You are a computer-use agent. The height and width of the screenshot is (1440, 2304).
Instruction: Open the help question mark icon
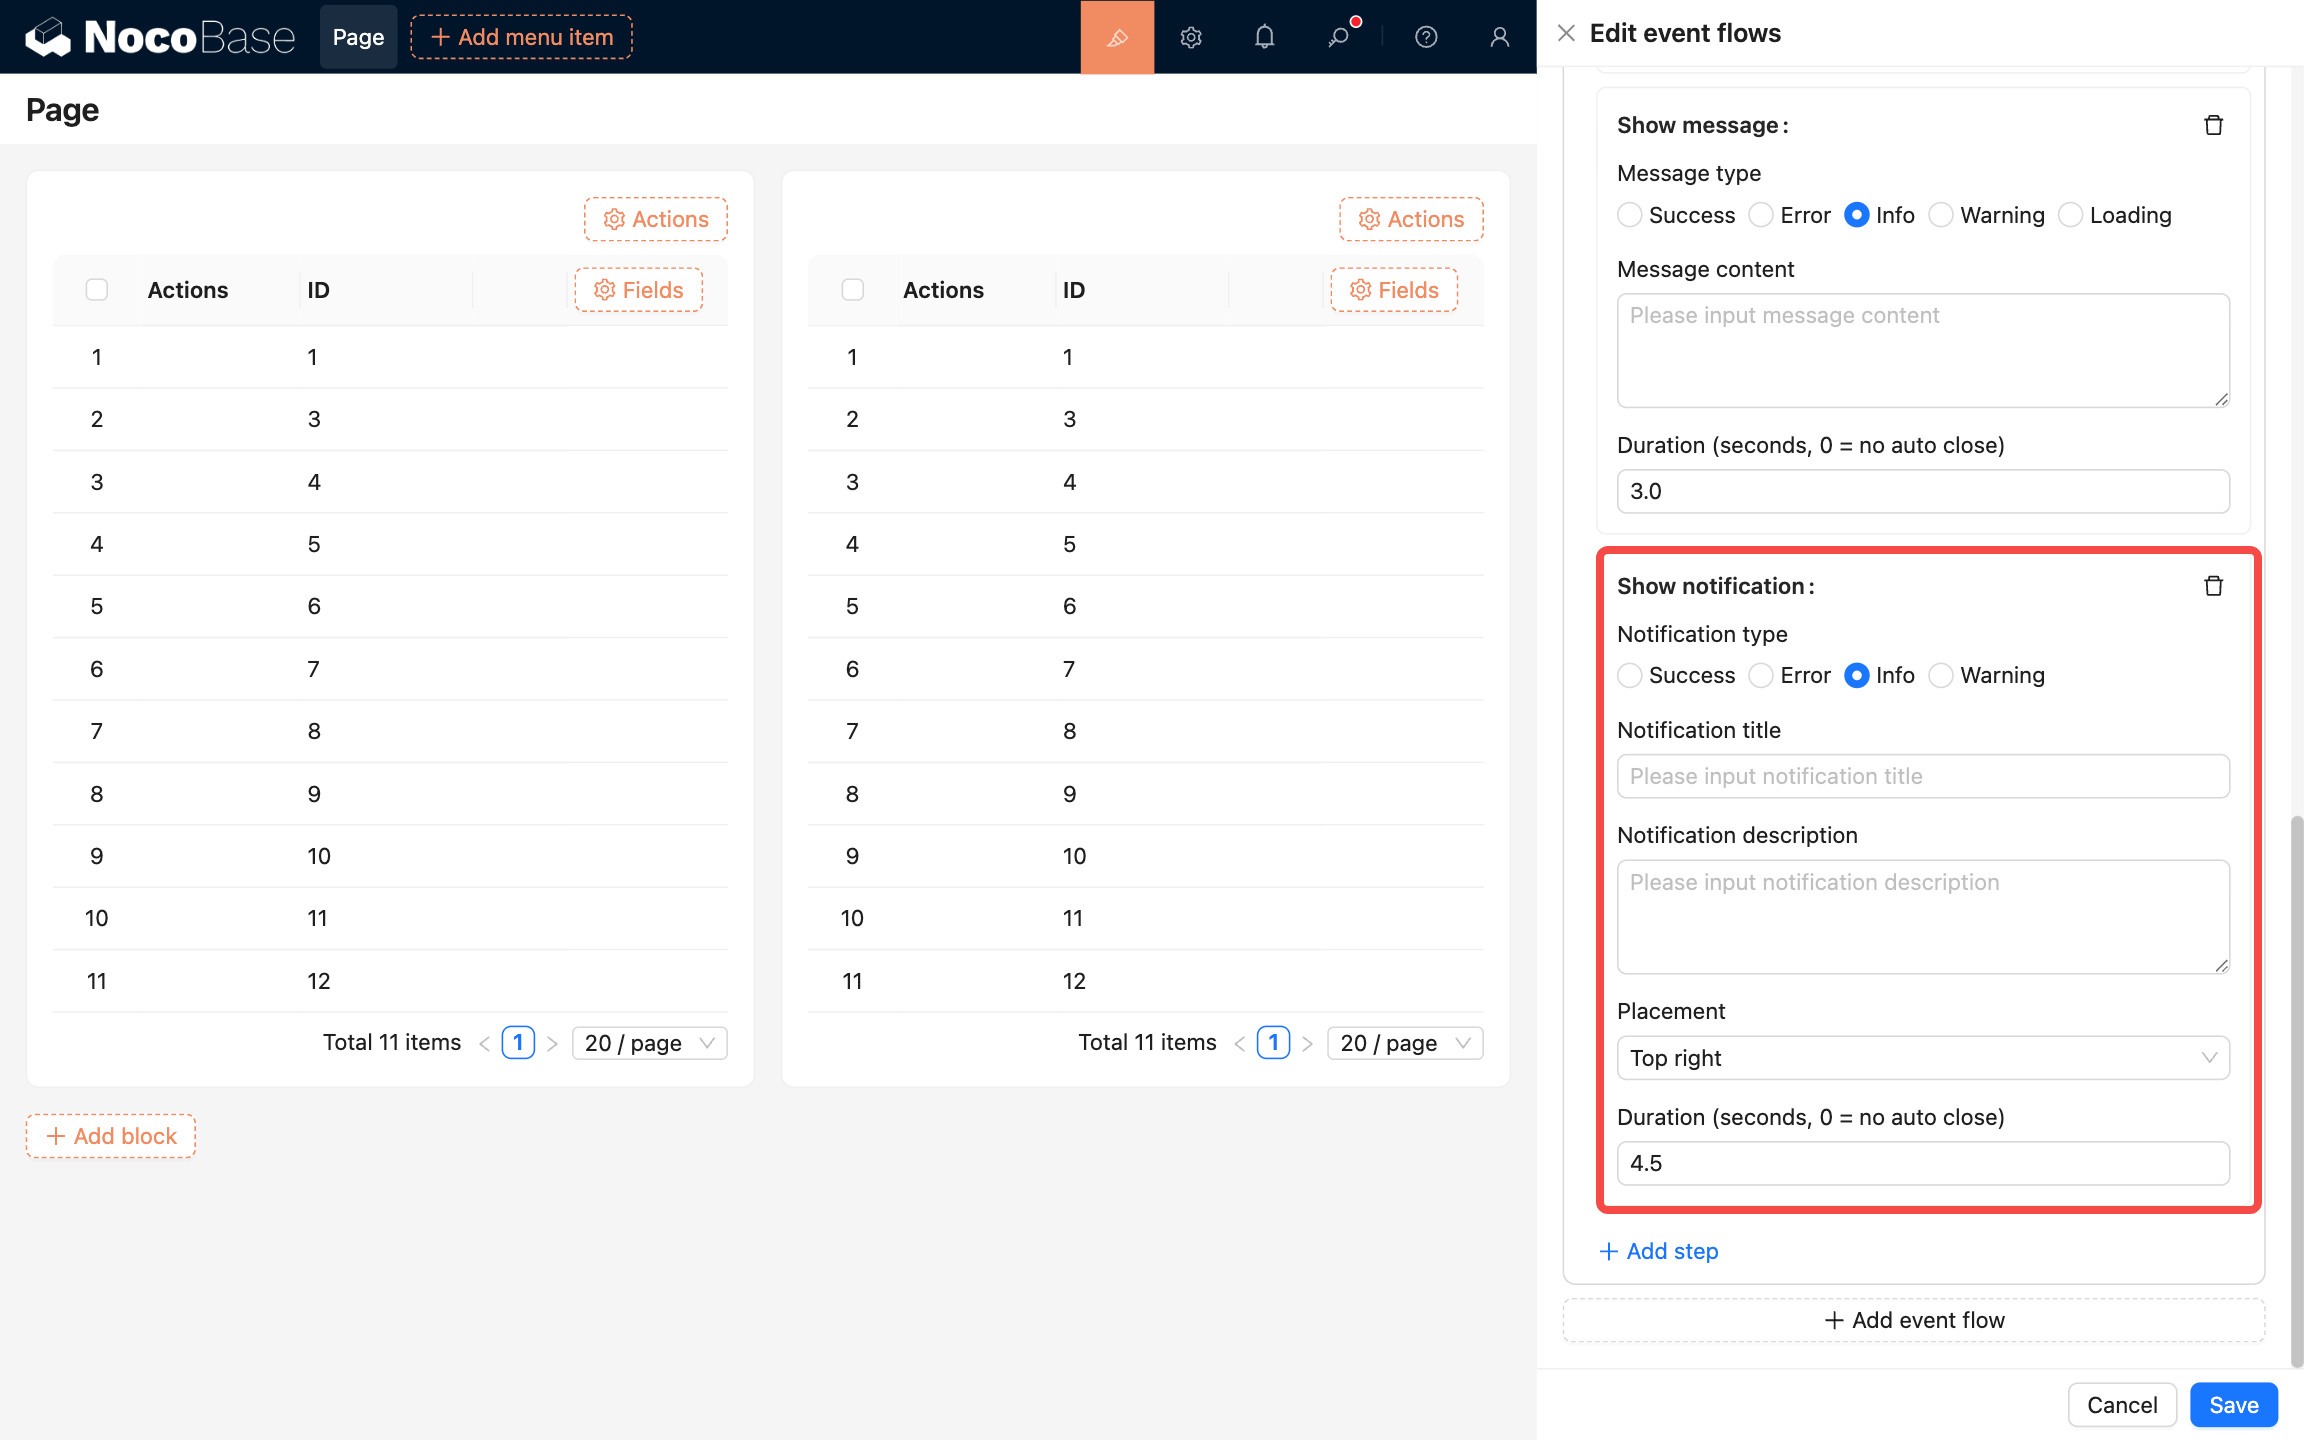click(x=1426, y=37)
